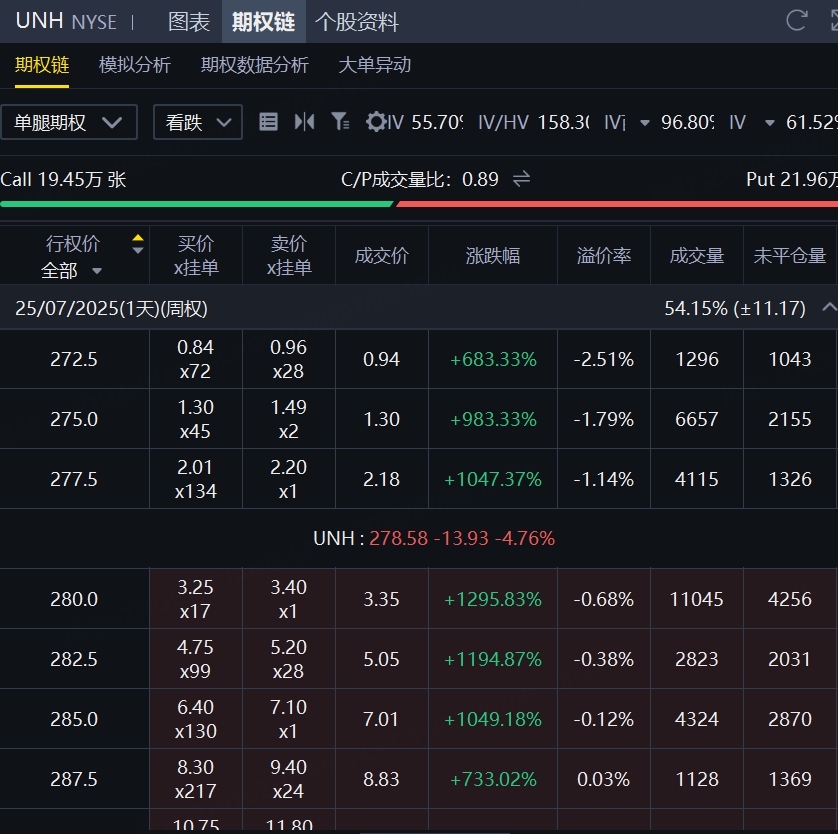
Task: Click the 买价 x挂单 column header
Action: tap(196, 255)
